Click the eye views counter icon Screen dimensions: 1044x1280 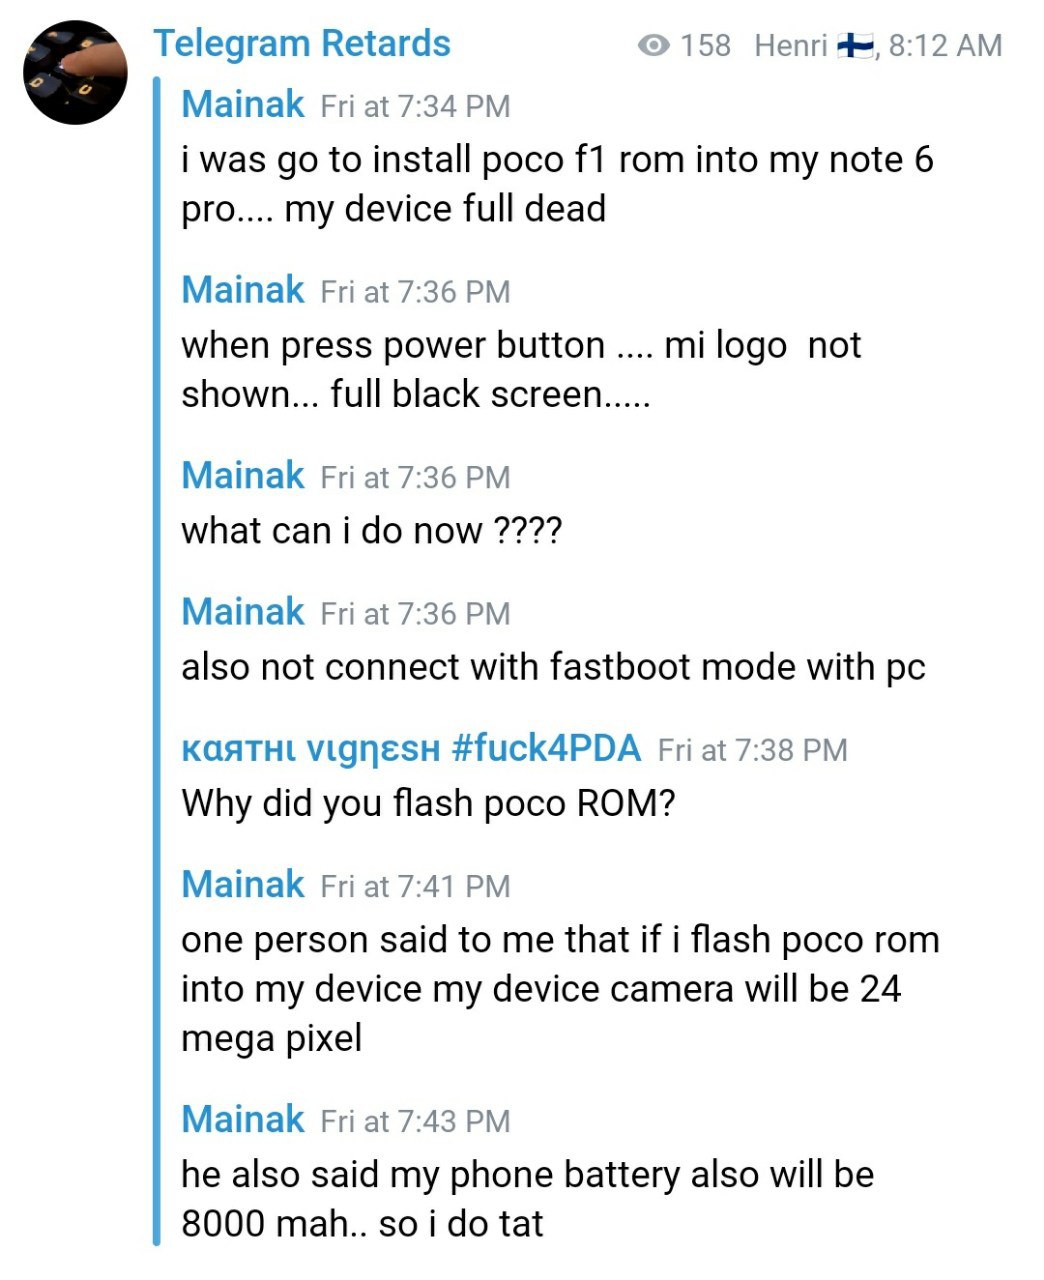pos(653,45)
